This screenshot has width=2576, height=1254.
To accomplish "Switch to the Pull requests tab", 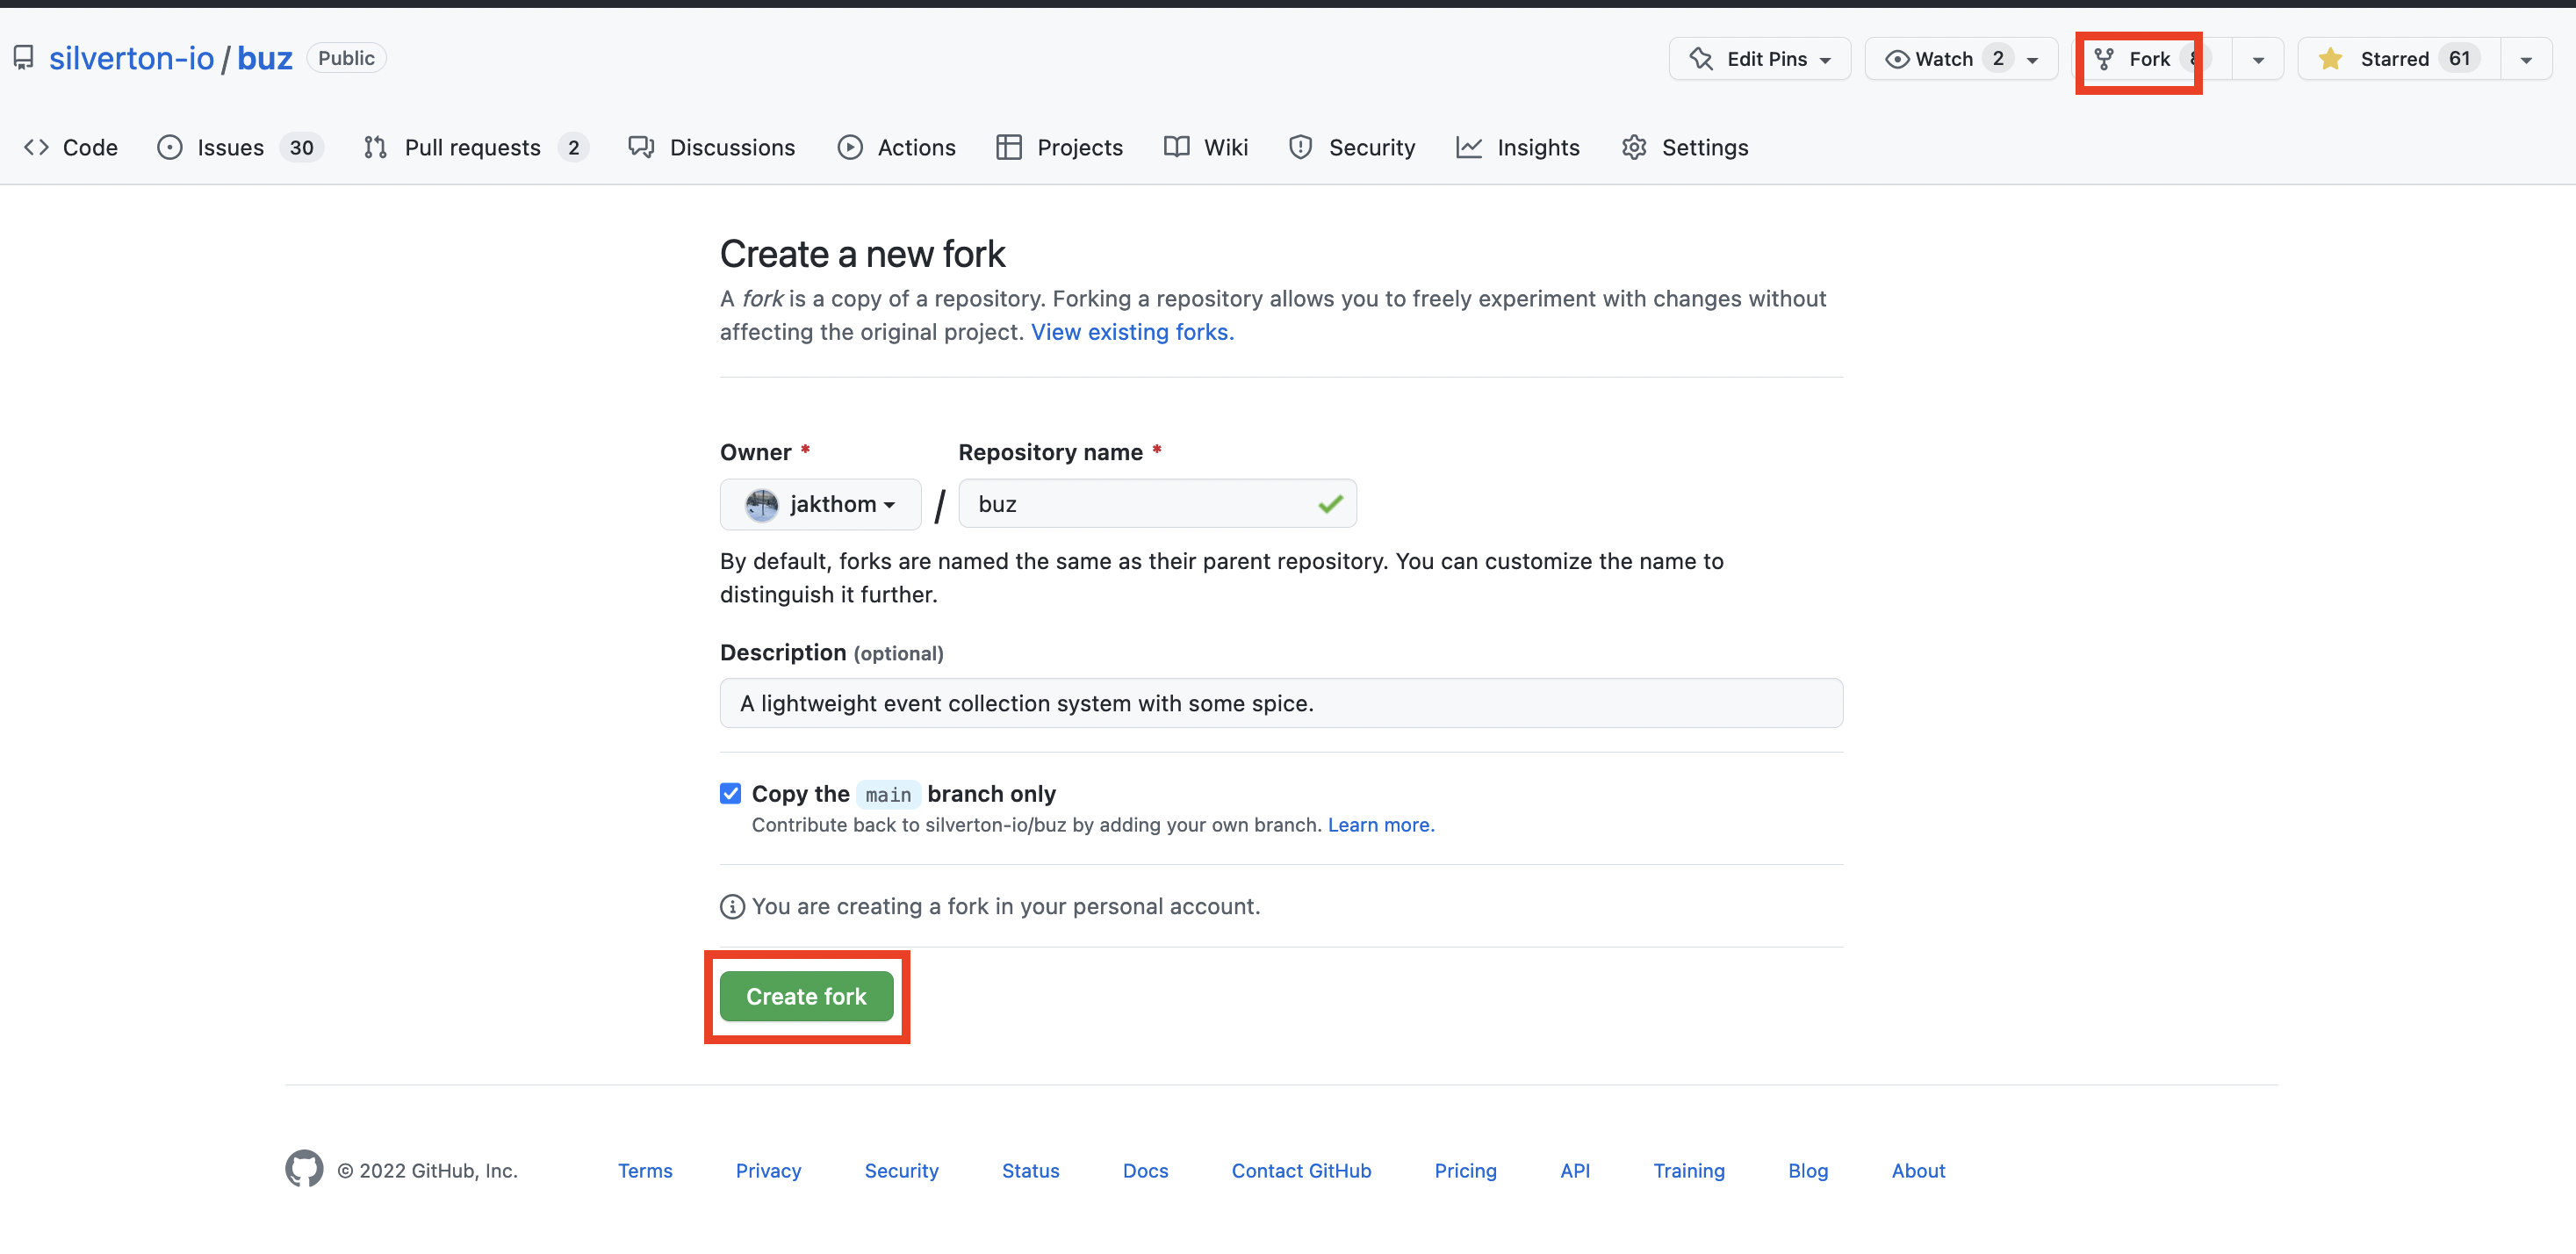I will 476,147.
